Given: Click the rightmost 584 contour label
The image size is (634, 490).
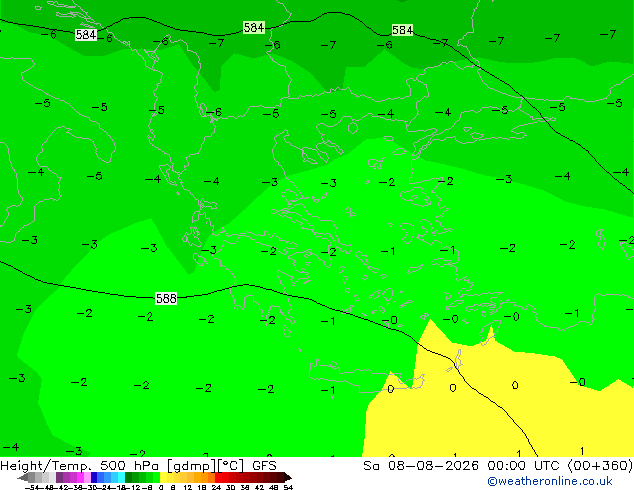Looking at the screenshot, I should 402,30.
